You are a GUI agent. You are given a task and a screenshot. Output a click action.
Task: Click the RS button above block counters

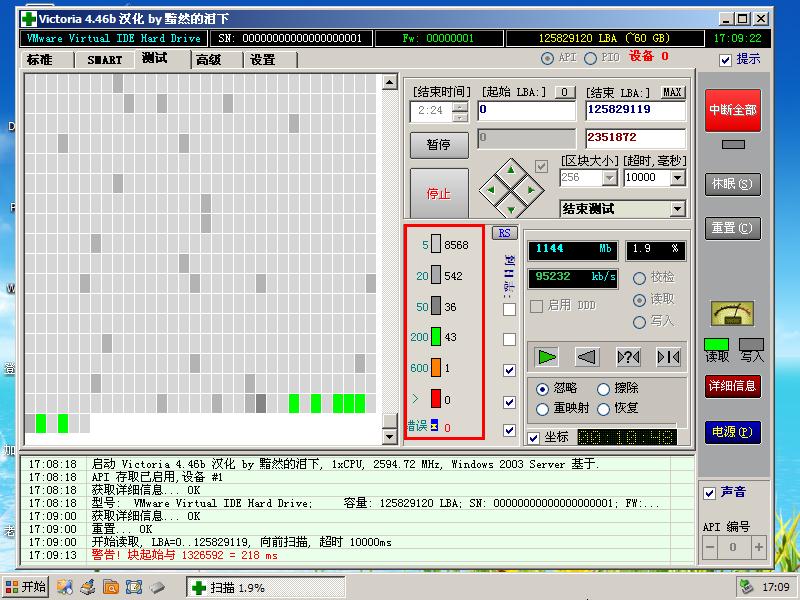[504, 233]
